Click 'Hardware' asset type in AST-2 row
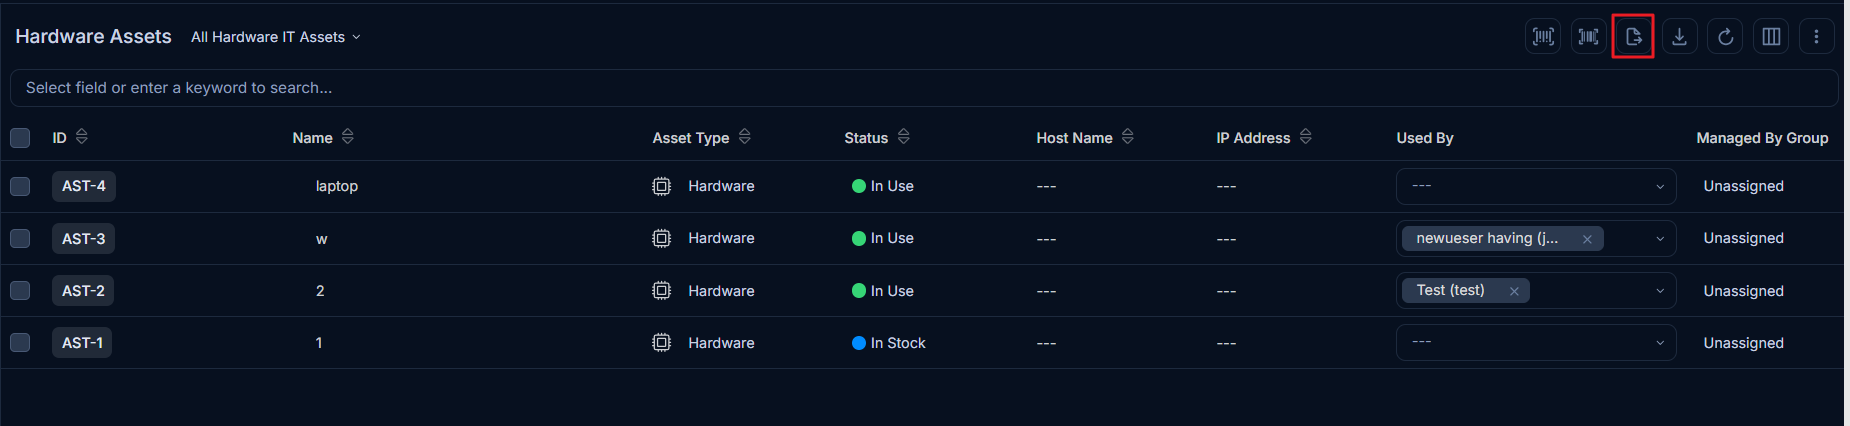1850x426 pixels. [721, 291]
